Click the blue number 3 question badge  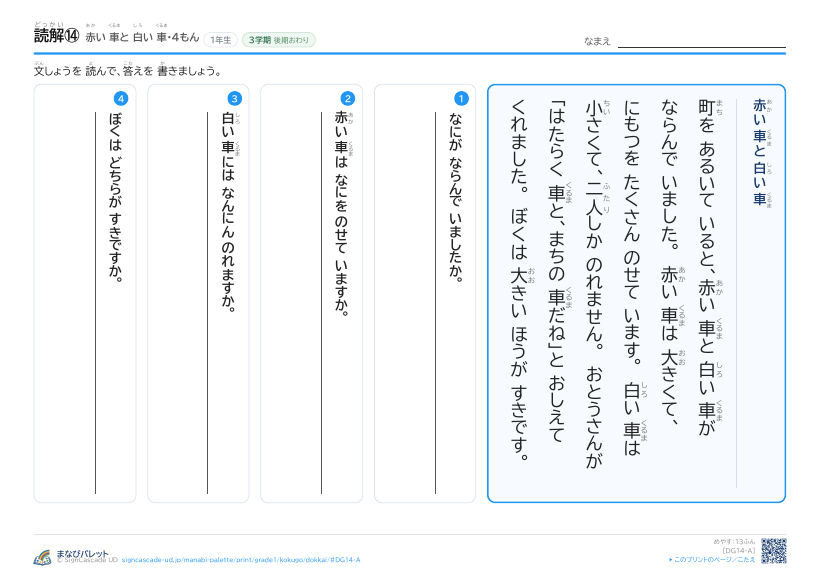(234, 98)
